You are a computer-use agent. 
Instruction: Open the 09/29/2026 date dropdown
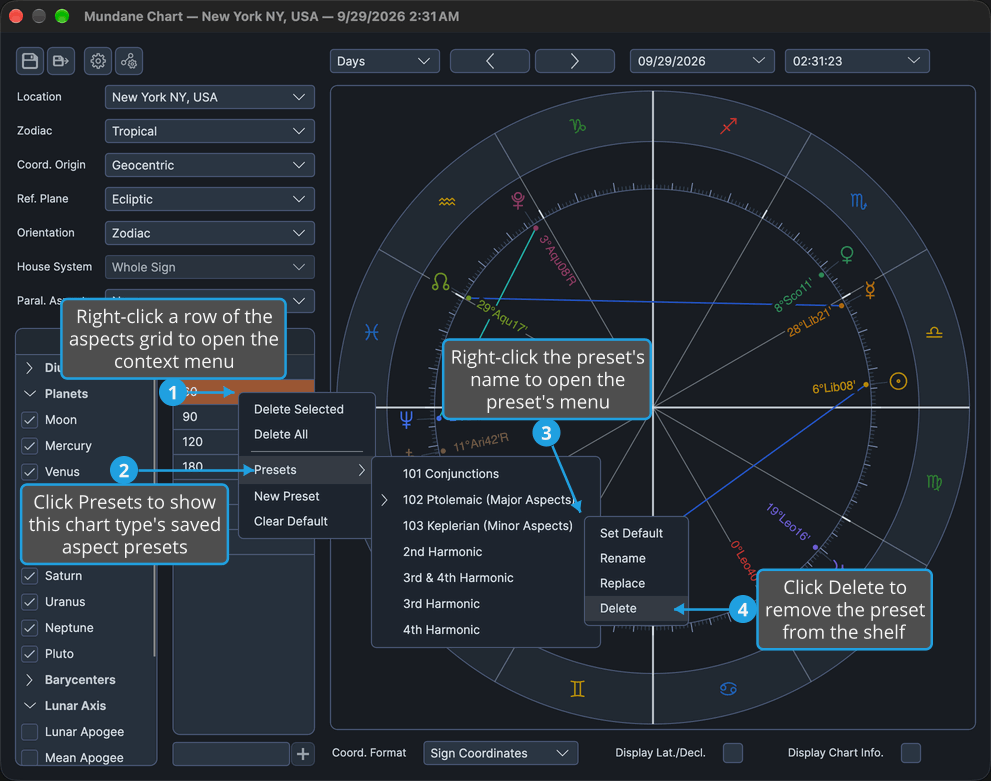[x=702, y=61]
